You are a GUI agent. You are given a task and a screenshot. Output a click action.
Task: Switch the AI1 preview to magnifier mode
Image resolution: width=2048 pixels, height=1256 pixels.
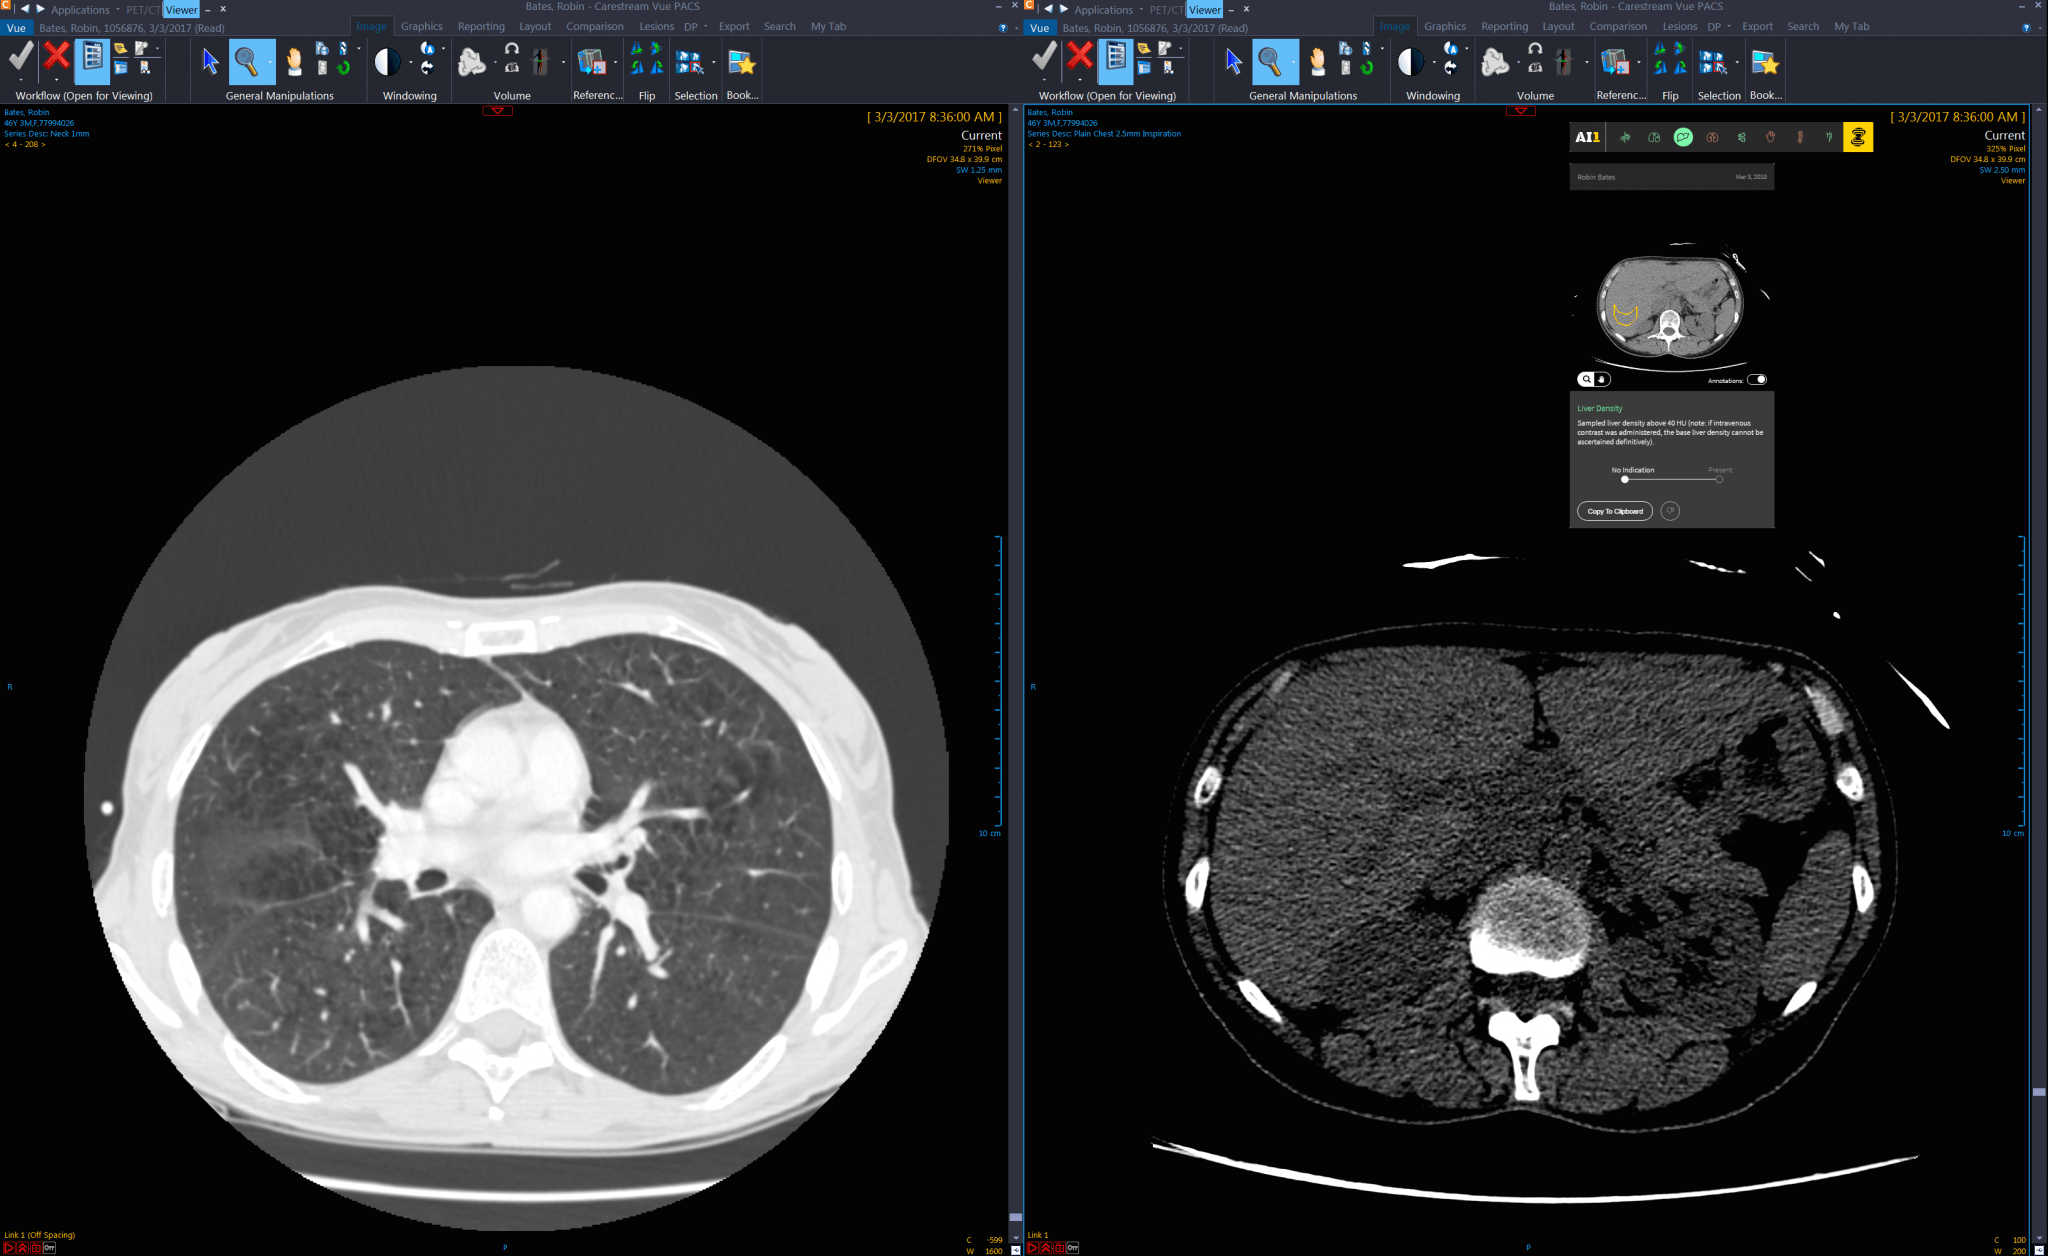coord(1586,379)
